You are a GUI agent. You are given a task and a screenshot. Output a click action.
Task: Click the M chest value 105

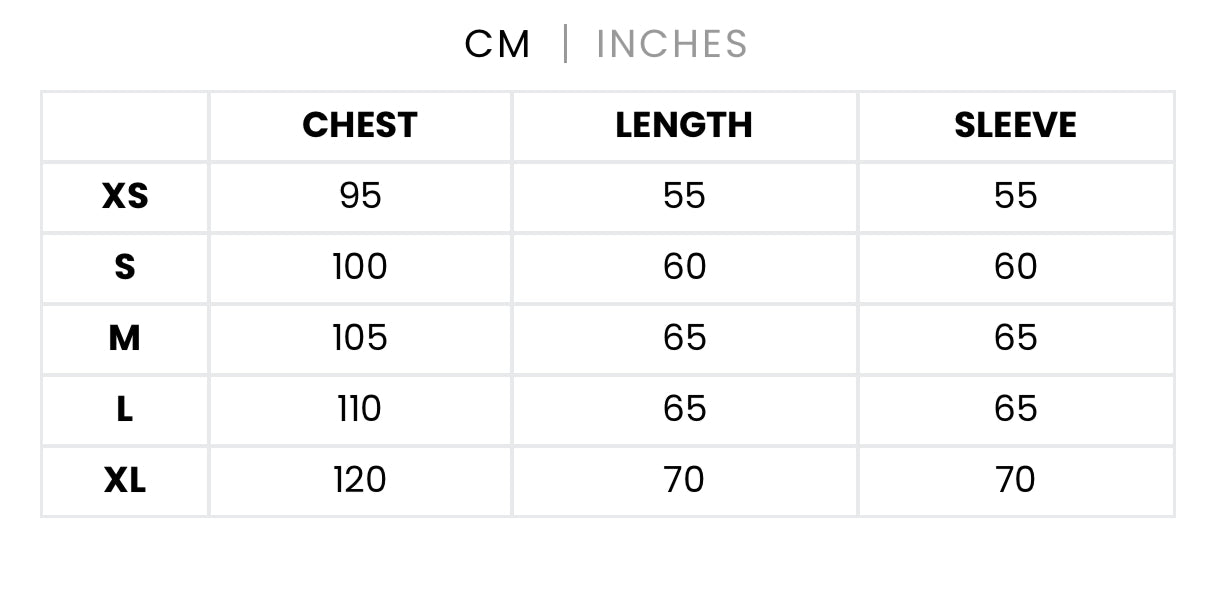tap(360, 338)
